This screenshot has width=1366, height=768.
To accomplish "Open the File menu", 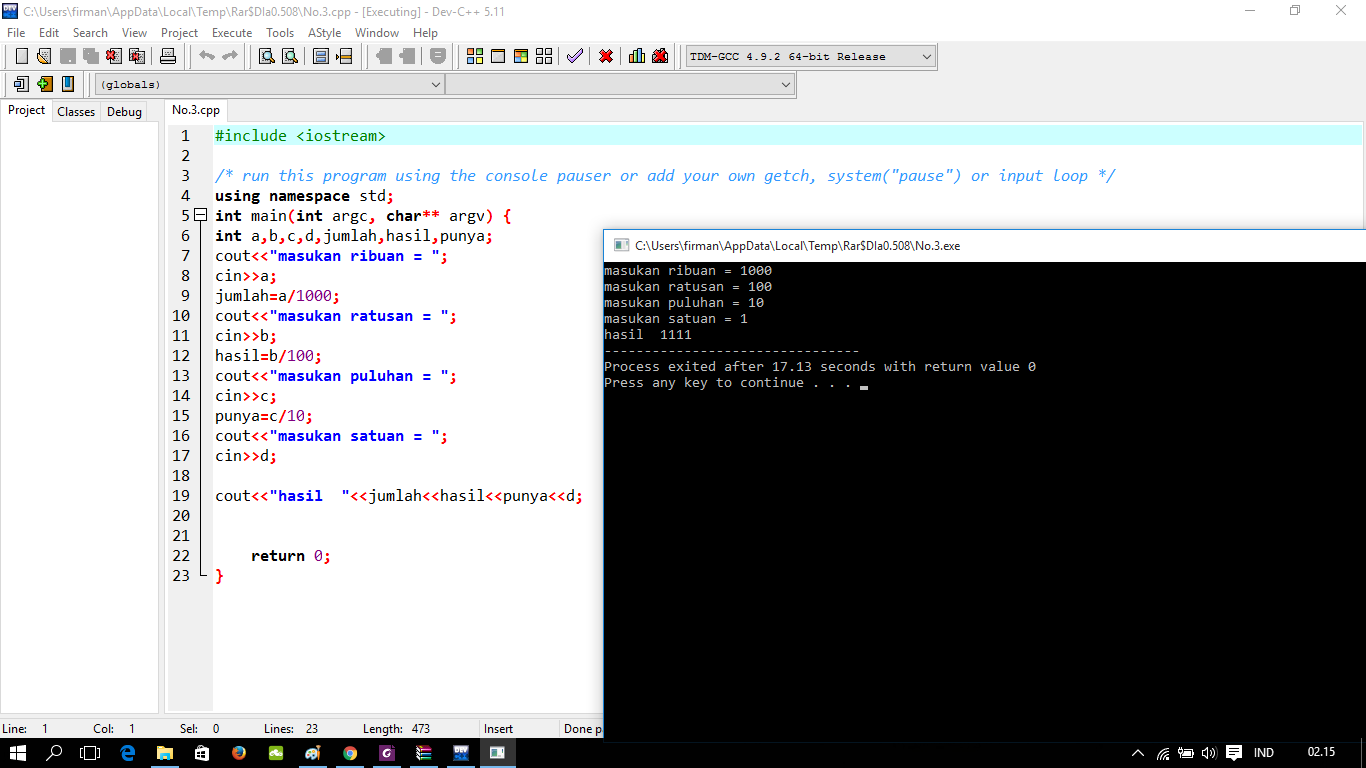I will point(16,32).
